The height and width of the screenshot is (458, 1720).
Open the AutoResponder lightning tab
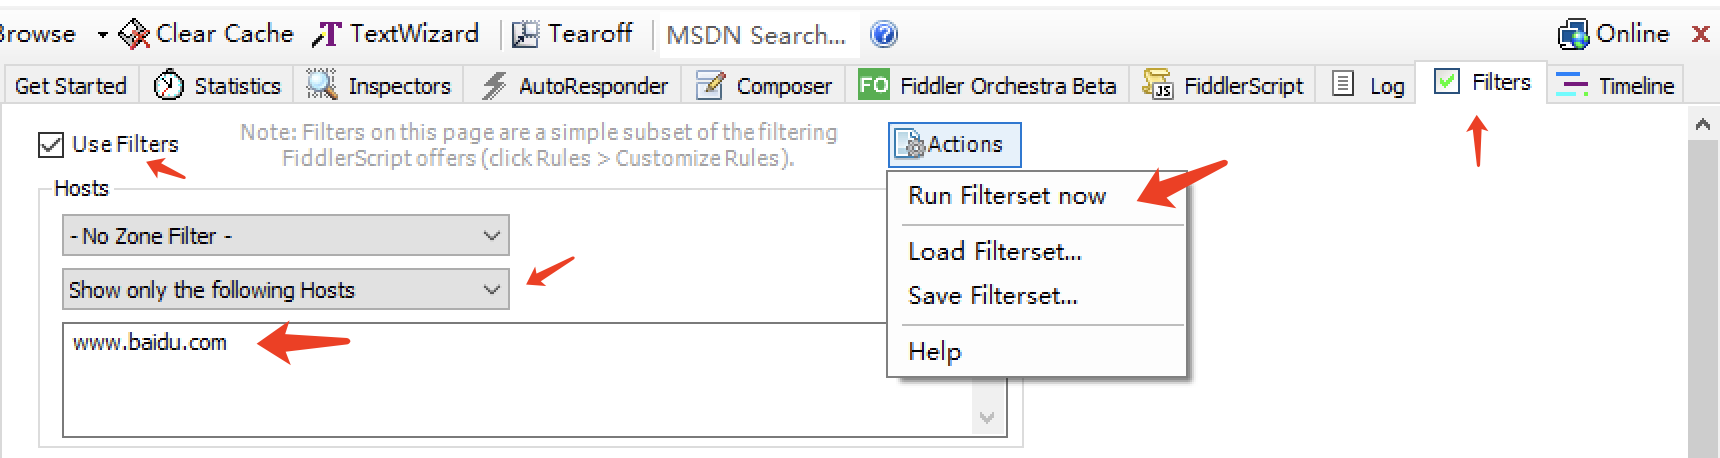click(x=573, y=86)
